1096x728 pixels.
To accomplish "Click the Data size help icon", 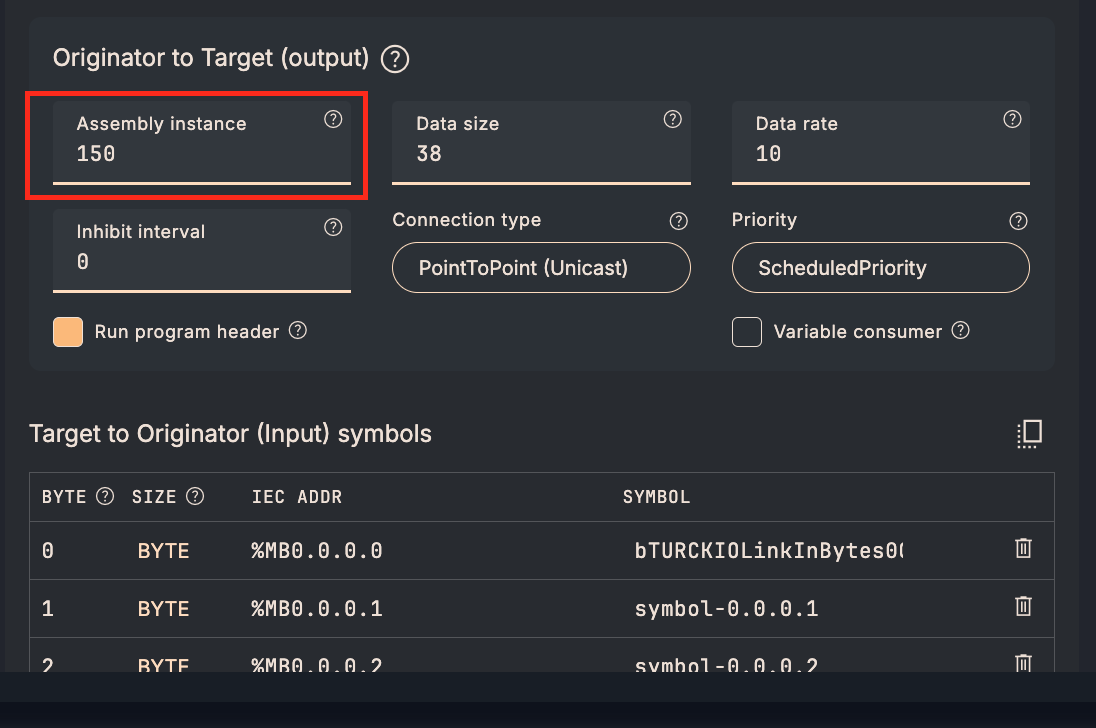I will 673,119.
